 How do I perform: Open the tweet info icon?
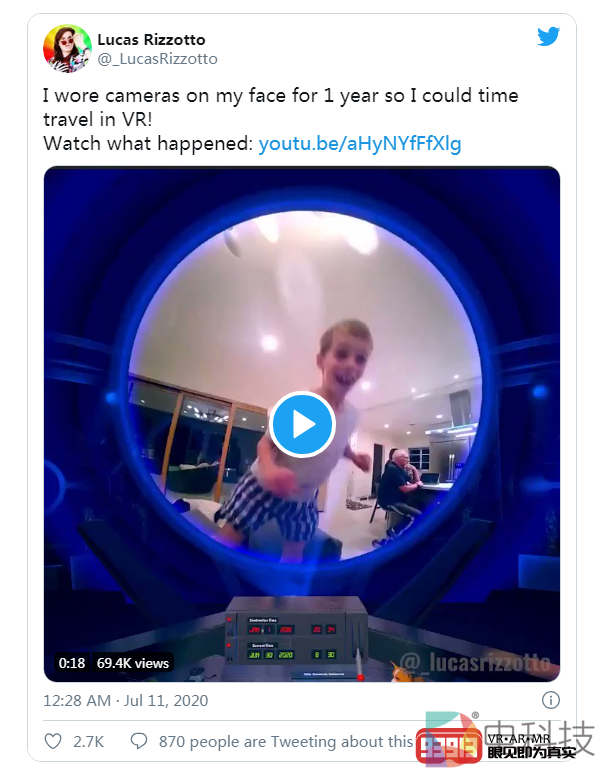pyautogui.click(x=551, y=699)
